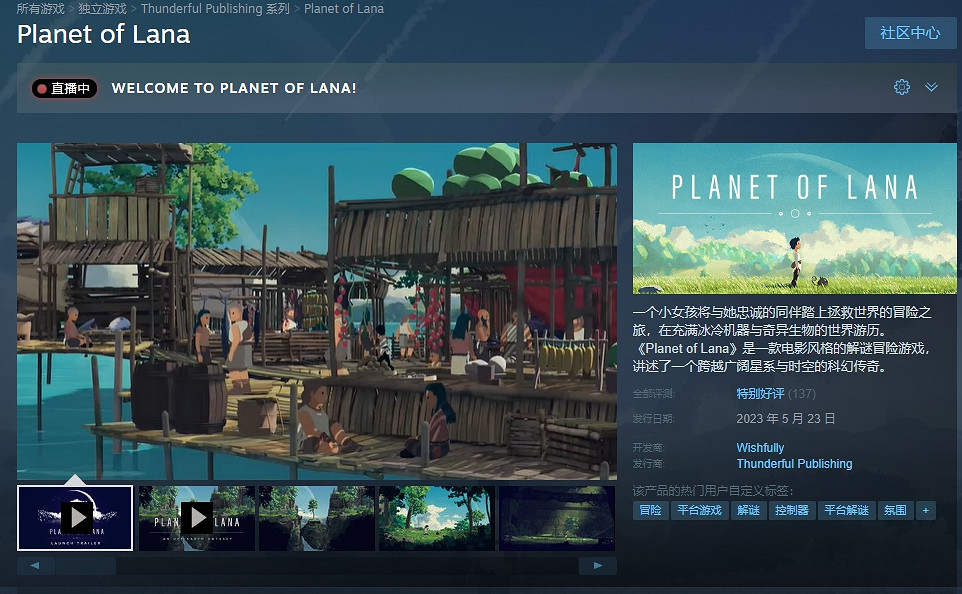Add a tag with the plus button
This screenshot has height=594, width=962.
tap(925, 510)
